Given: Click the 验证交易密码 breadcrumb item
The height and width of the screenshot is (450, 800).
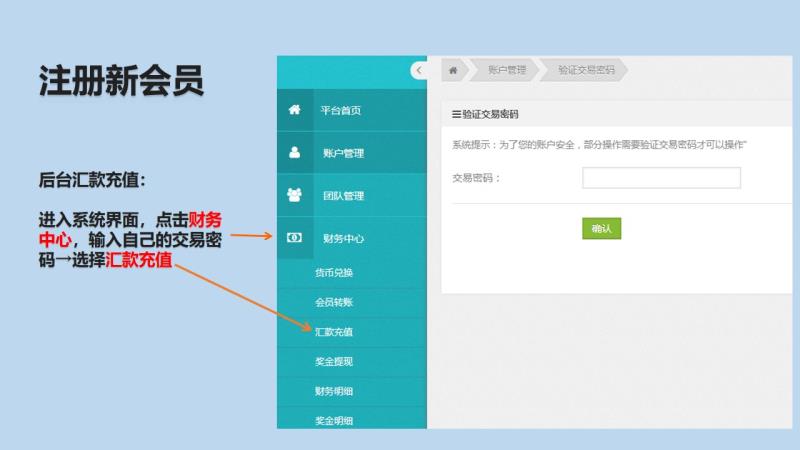Looking at the screenshot, I should tap(583, 70).
